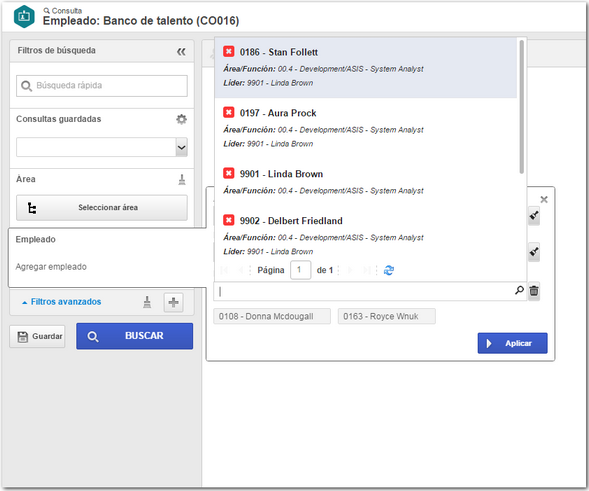The image size is (589, 491).
Task: Open saved queries settings gear
Action: tap(181, 119)
